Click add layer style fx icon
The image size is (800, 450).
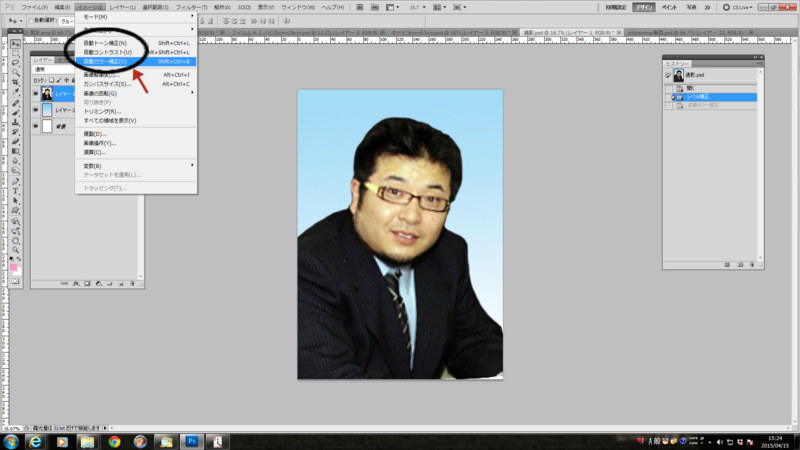[76, 283]
